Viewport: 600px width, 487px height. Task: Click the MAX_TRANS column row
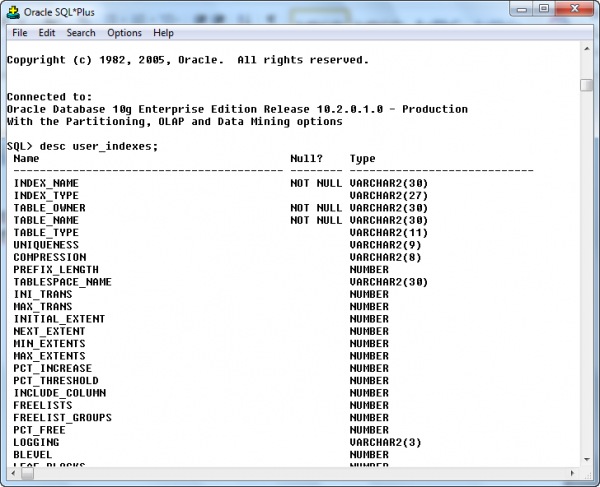click(x=201, y=306)
